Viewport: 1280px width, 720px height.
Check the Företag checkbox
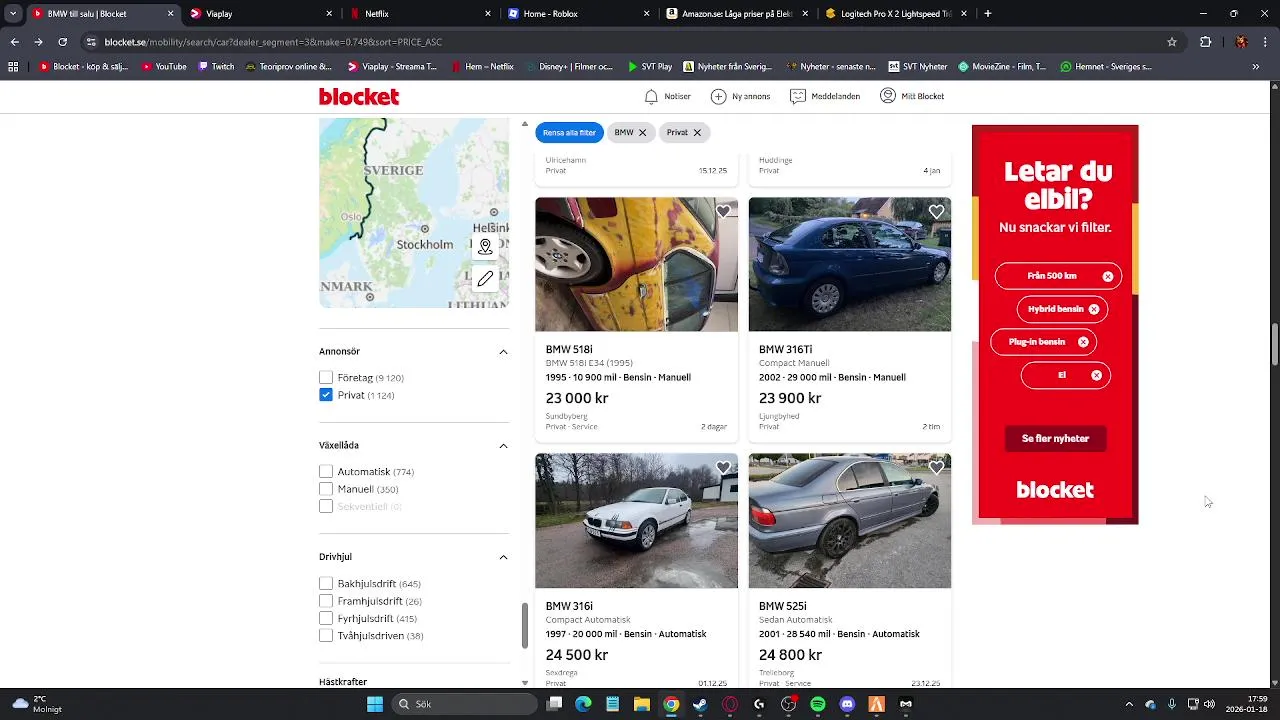(326, 378)
